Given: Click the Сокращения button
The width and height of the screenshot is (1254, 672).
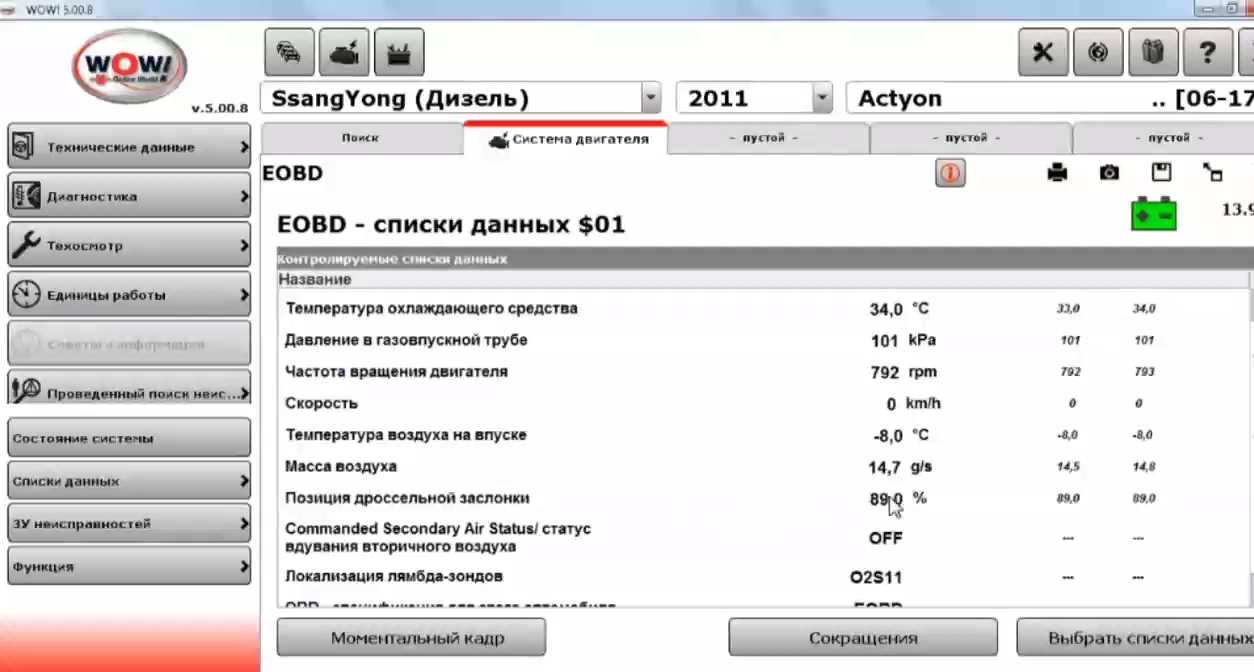Looking at the screenshot, I should point(863,637).
